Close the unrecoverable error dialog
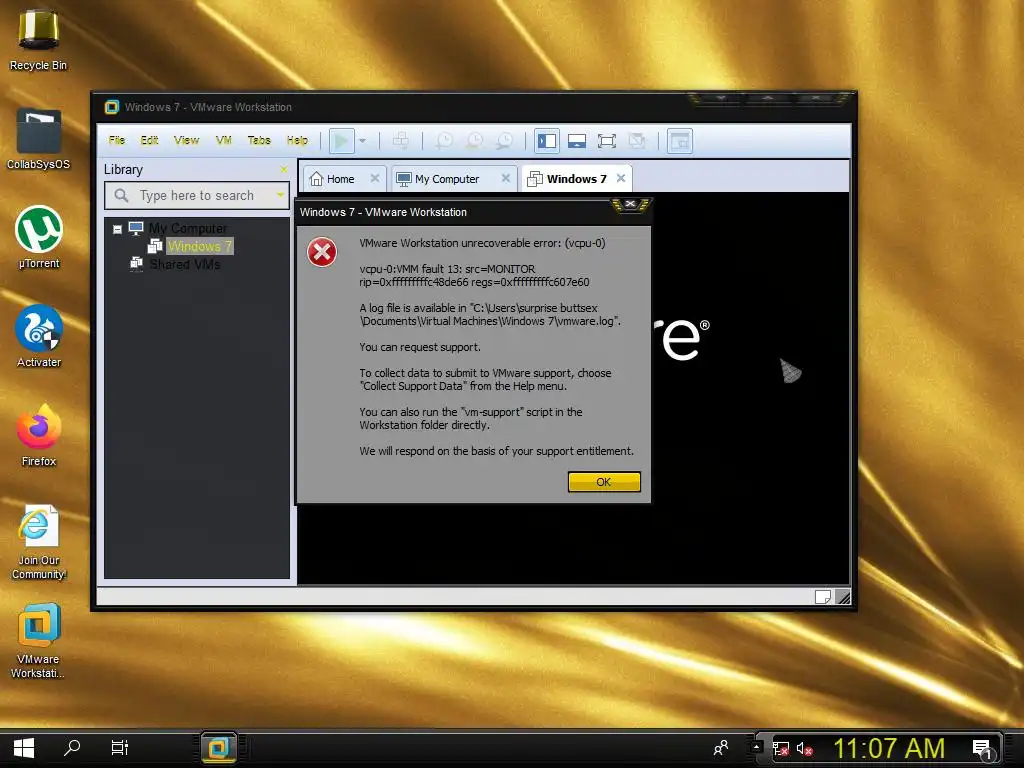Image resolution: width=1024 pixels, height=768 pixels. coord(630,204)
